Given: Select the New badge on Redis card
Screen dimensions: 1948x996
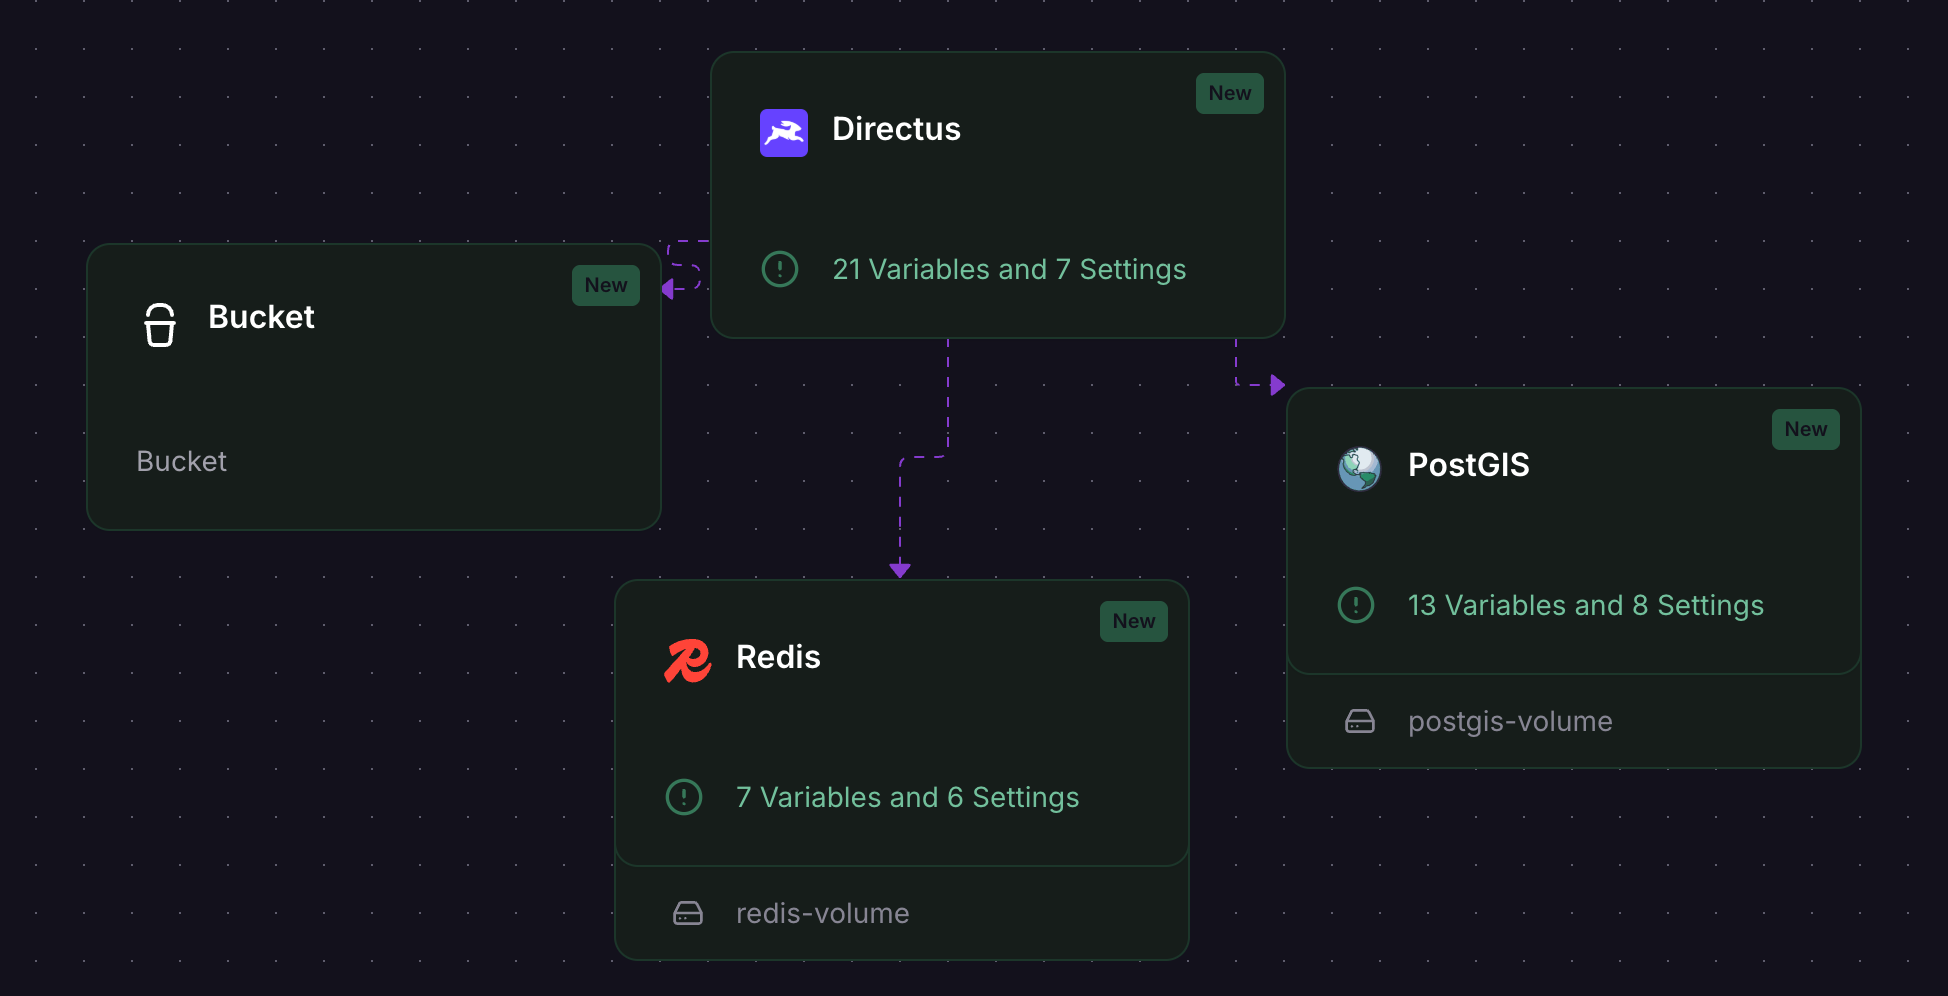Looking at the screenshot, I should tap(1134, 621).
